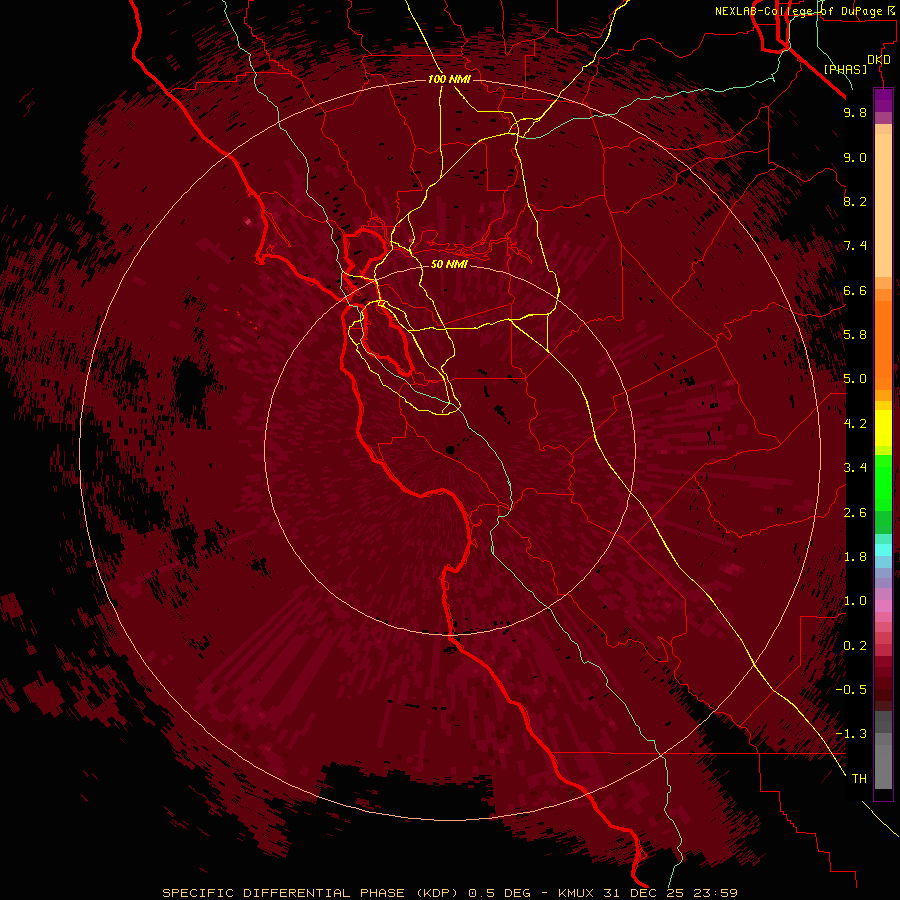Click the 0.2 value on the scale

pyautogui.click(x=855, y=646)
